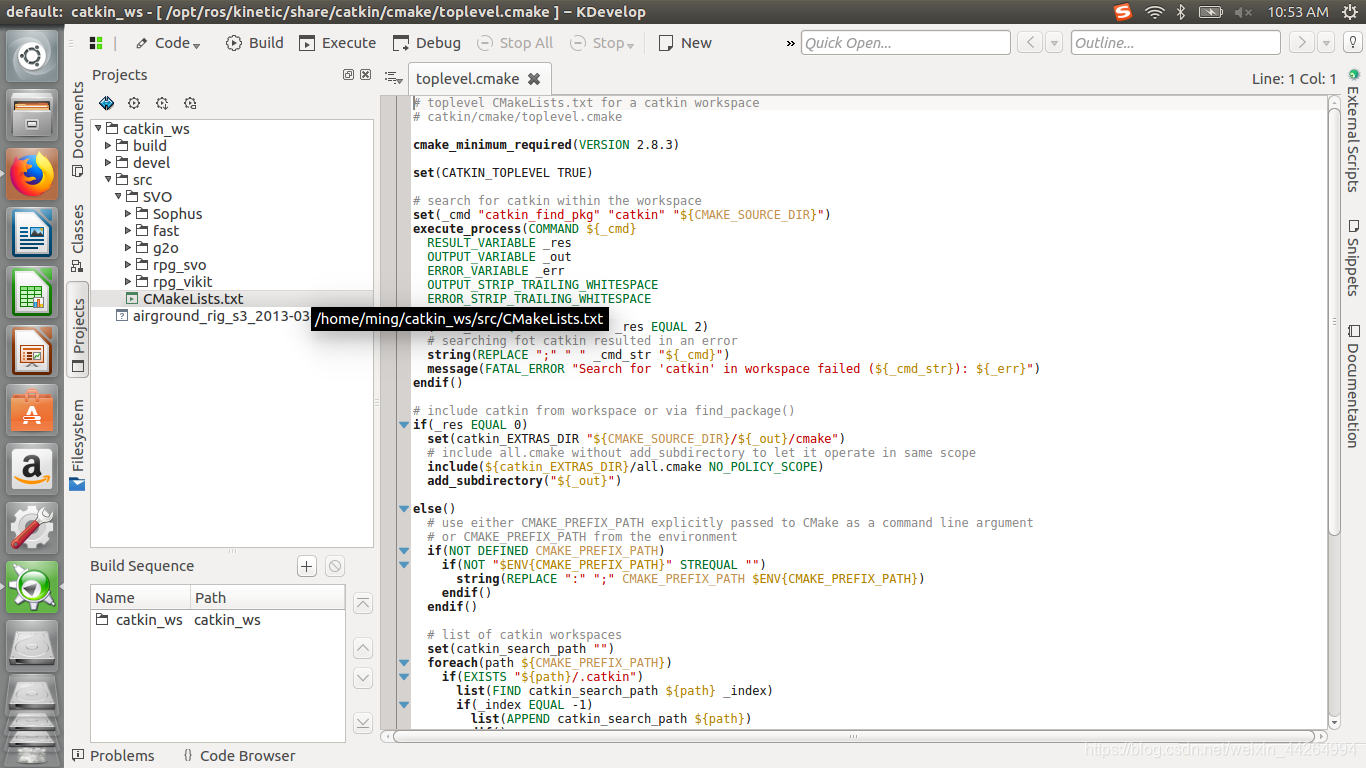Screen dimensions: 1366x768
Task: Expand the build folder in project tree
Action: point(108,146)
